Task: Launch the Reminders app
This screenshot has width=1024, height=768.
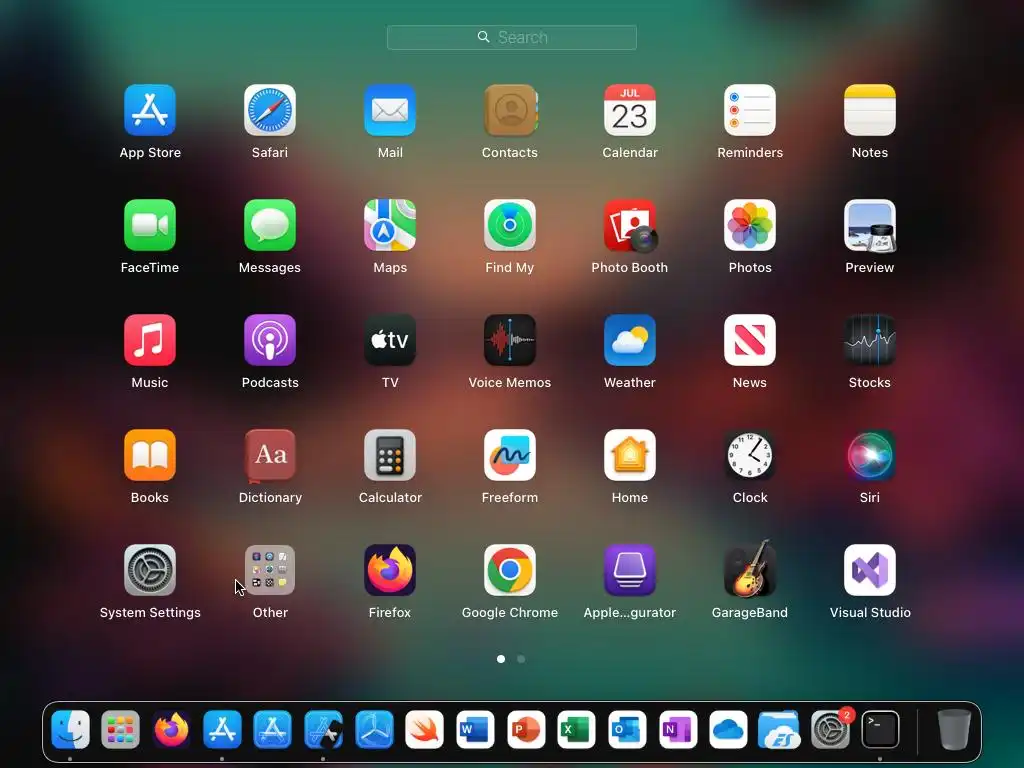Action: [x=750, y=110]
